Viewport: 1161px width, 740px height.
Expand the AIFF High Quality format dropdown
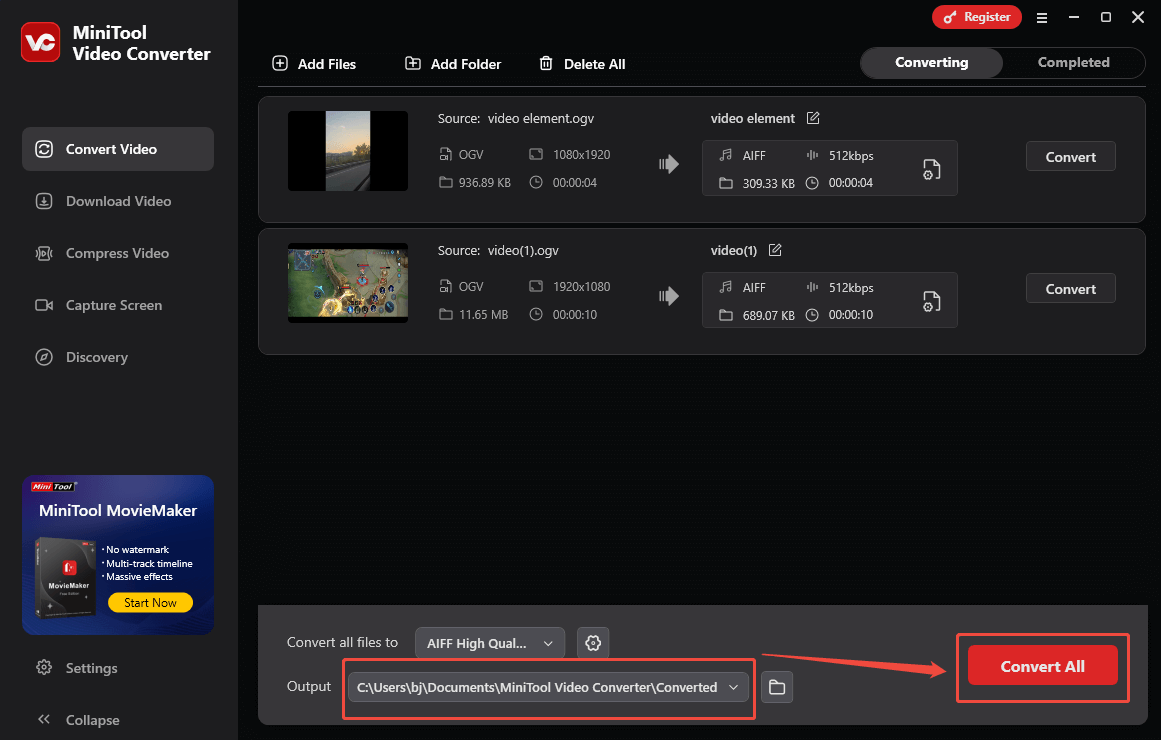point(490,643)
